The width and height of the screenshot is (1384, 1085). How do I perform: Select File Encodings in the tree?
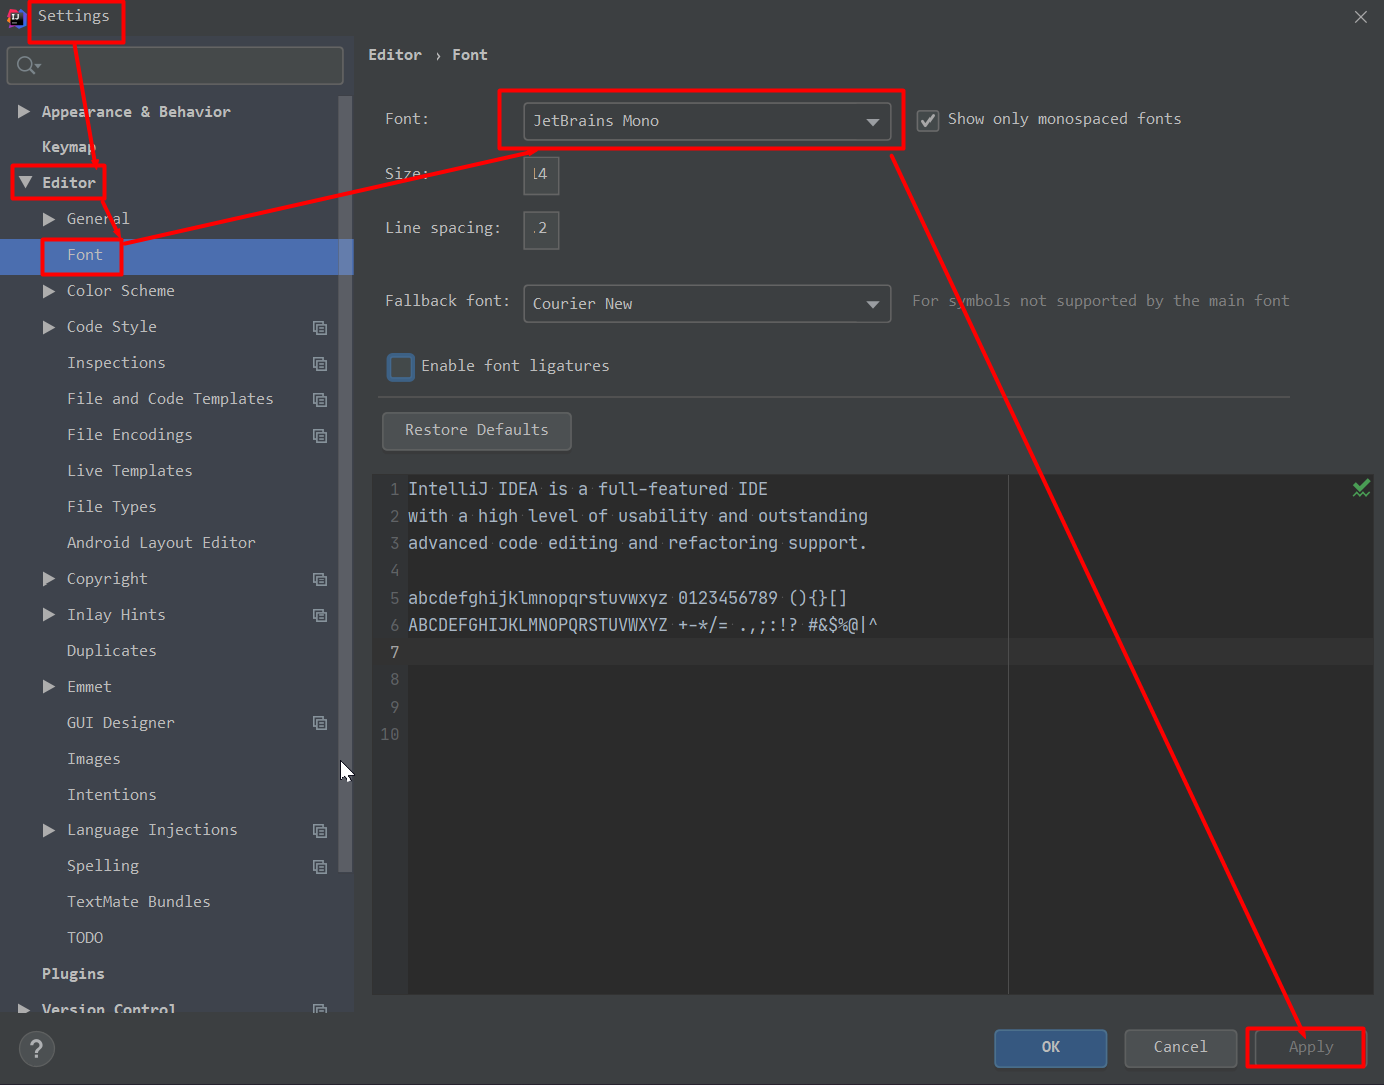pyautogui.click(x=130, y=435)
